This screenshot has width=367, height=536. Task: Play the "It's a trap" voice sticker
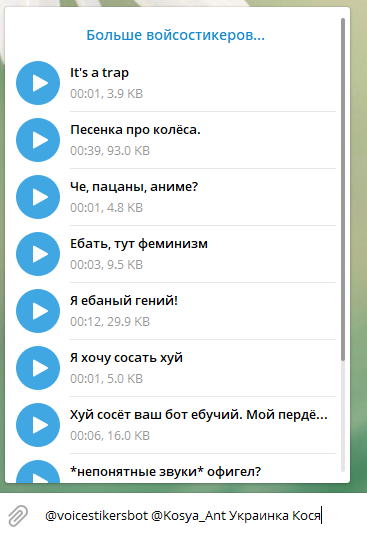click(x=38, y=83)
